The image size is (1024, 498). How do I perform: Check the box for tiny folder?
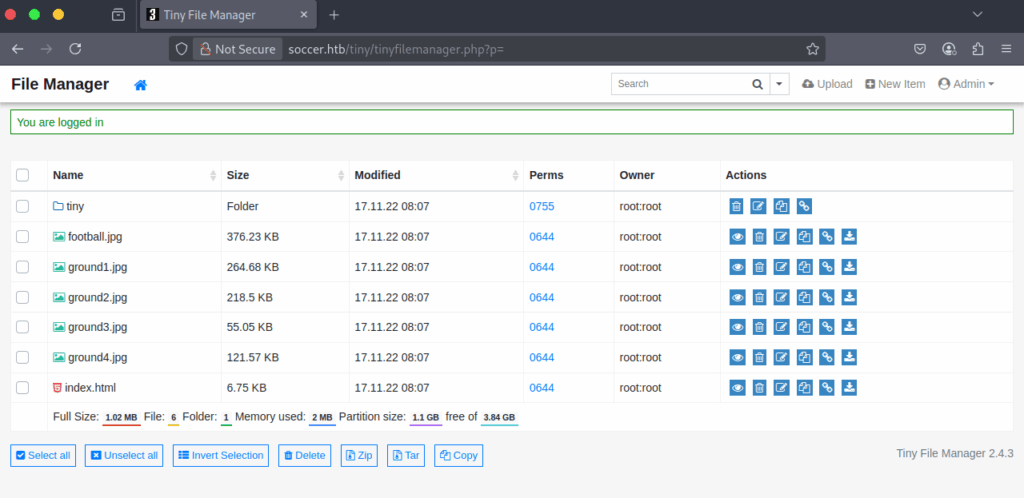coord(23,206)
